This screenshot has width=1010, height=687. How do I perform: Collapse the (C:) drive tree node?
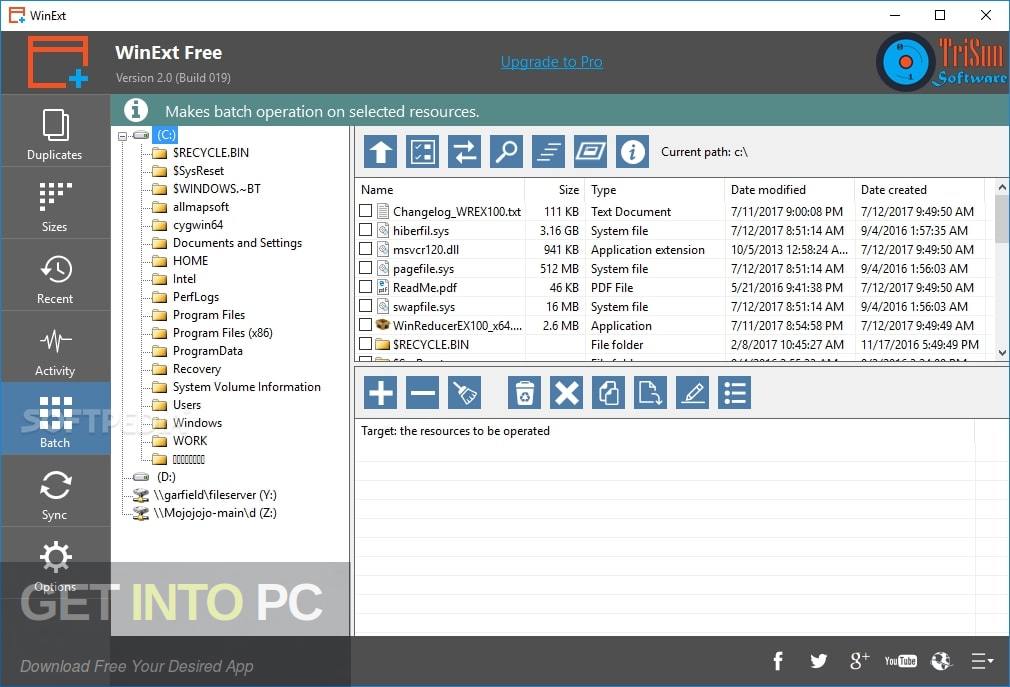point(122,136)
